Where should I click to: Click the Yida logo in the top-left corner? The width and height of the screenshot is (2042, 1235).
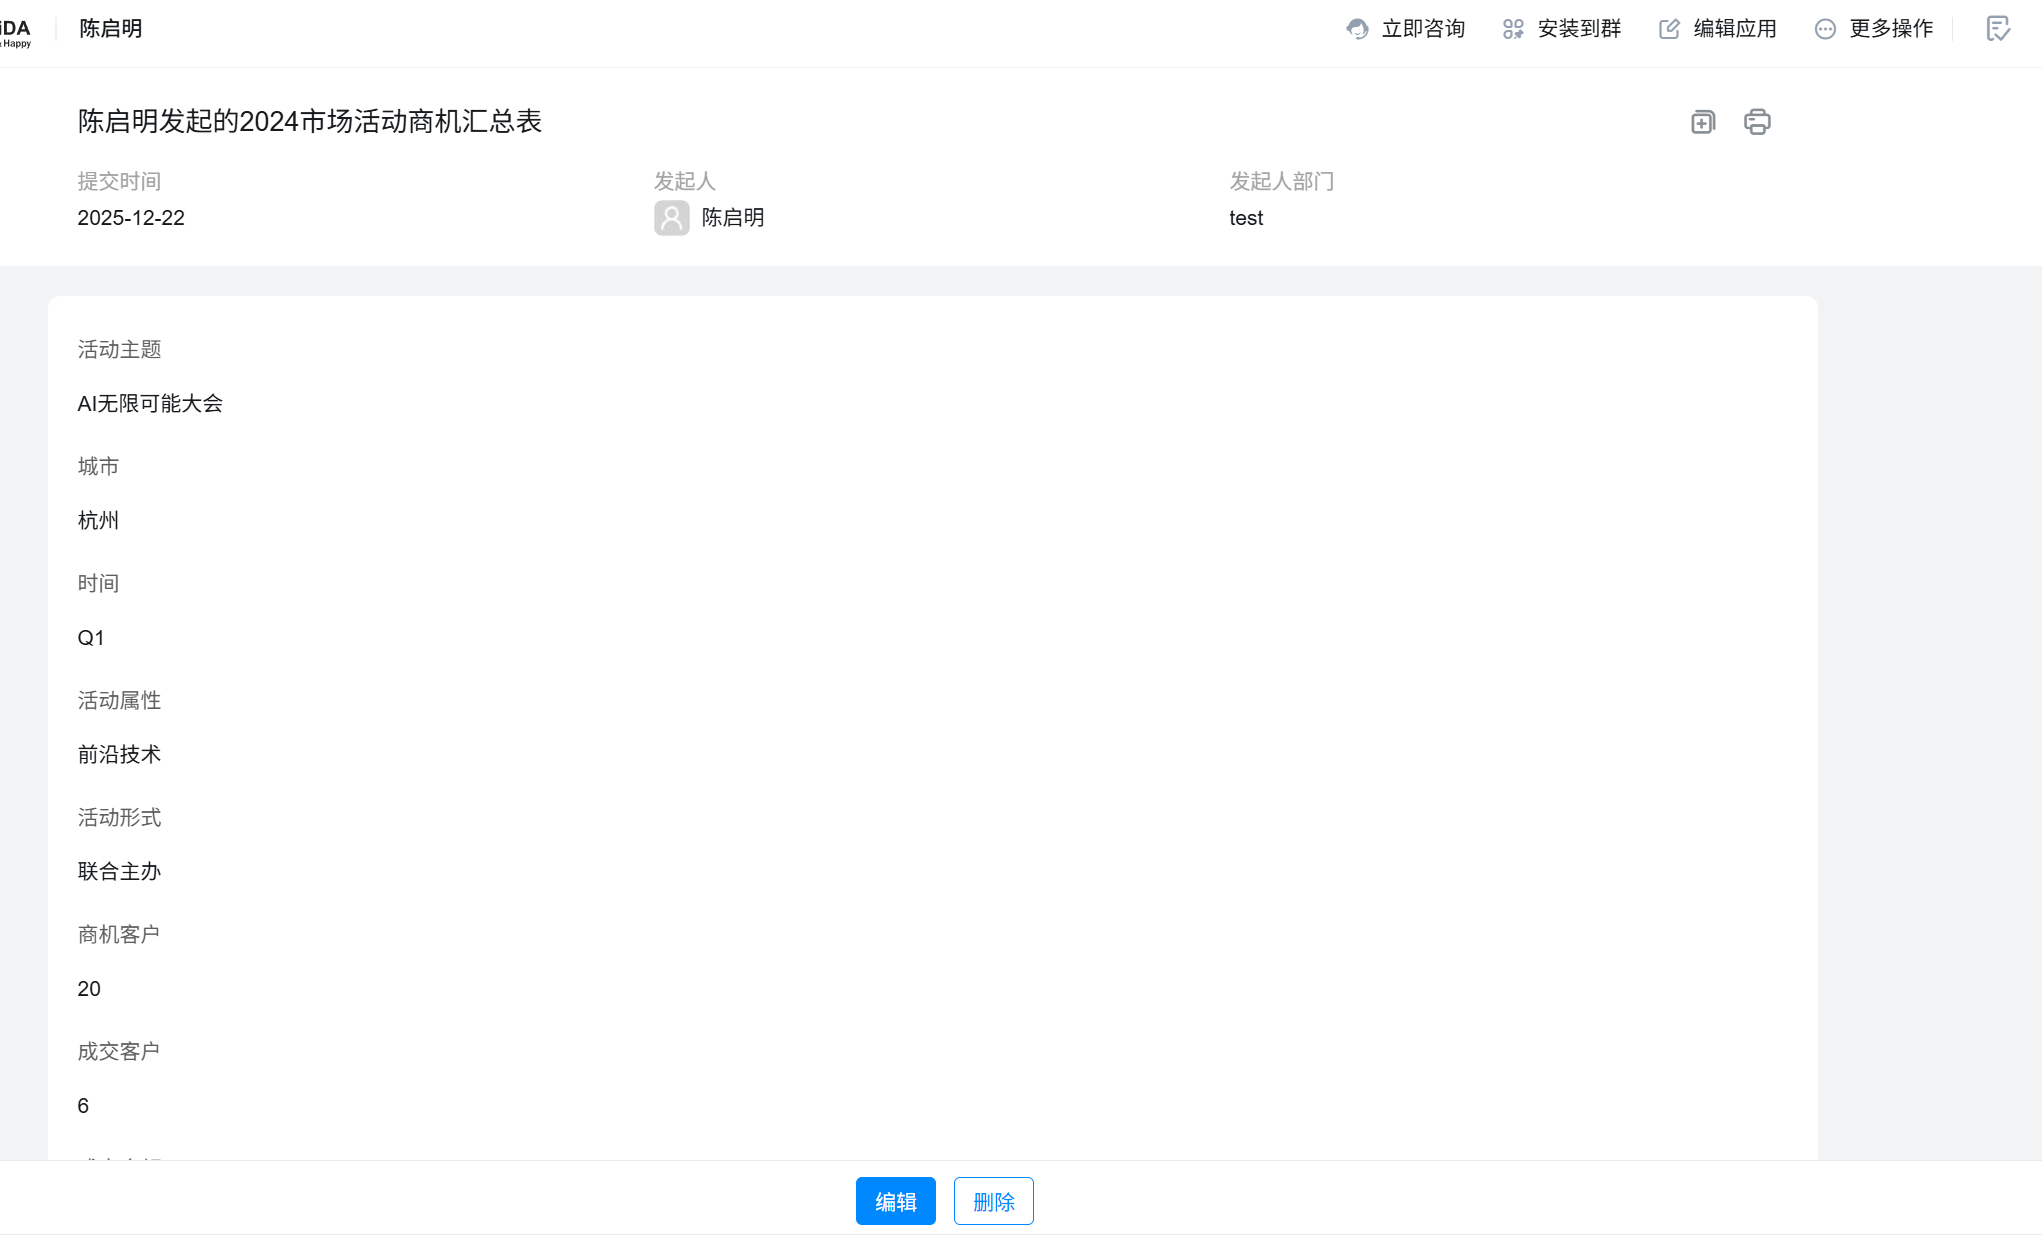15,32
